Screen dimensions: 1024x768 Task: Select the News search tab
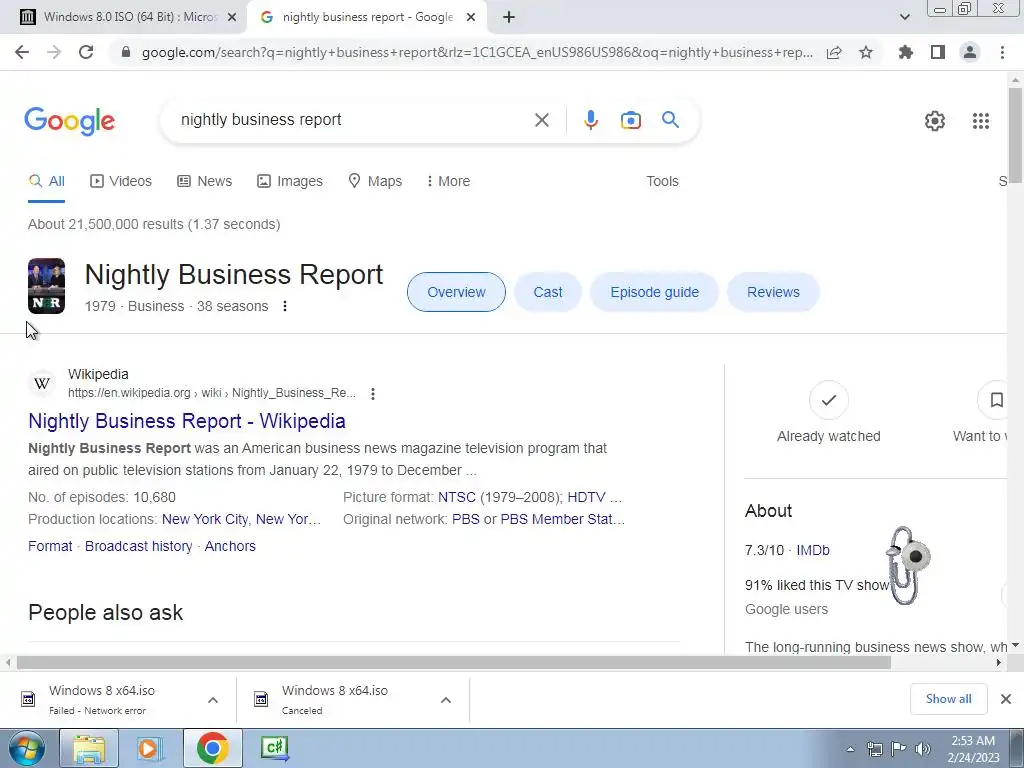[205, 181]
